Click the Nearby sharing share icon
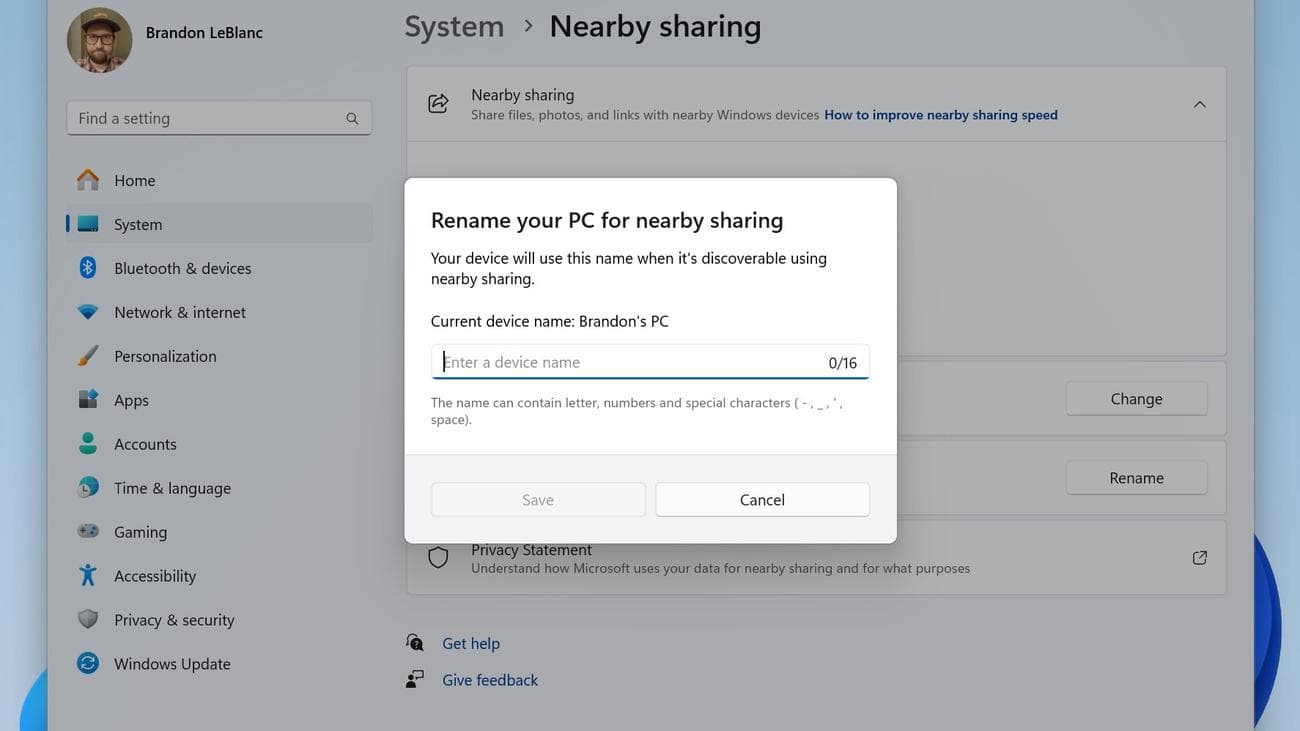Image resolution: width=1300 pixels, height=731 pixels. coord(437,103)
